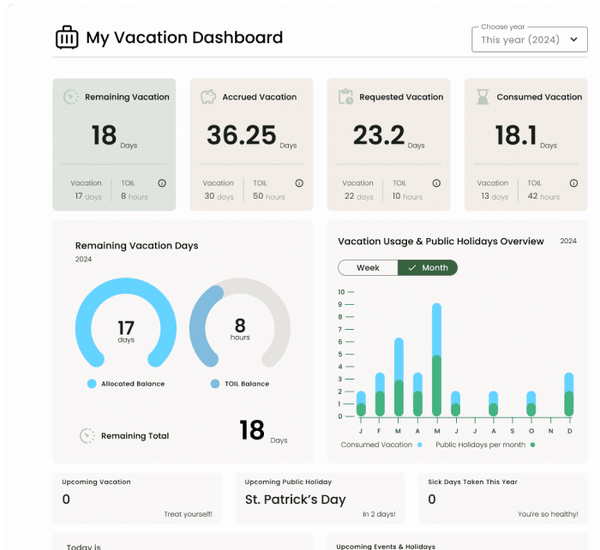Click the Accrued Vacation 36.25 Days card
This screenshot has width=600, height=550.
pos(251,145)
